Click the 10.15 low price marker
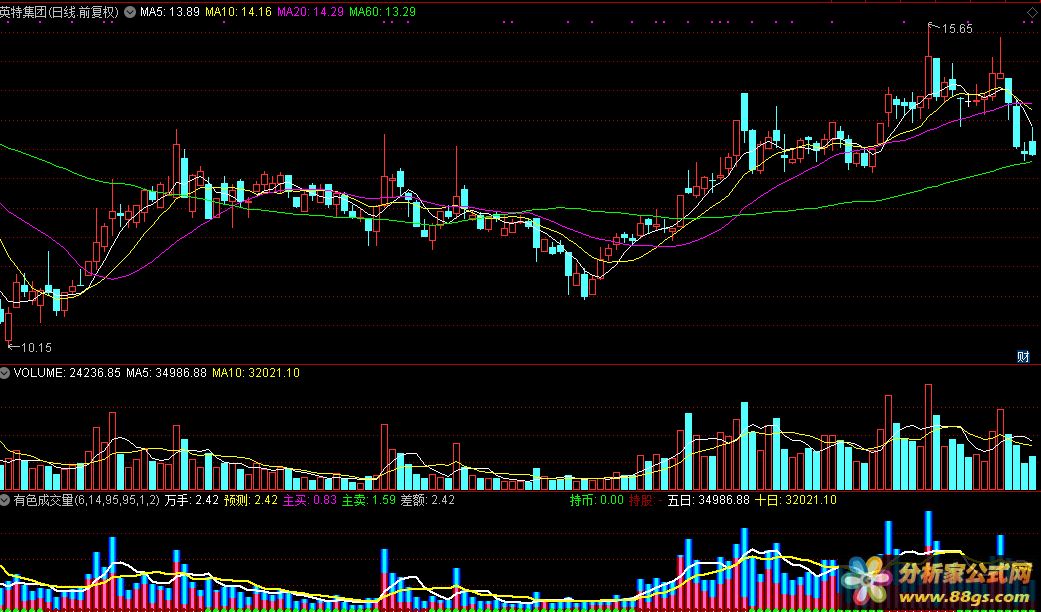The width and height of the screenshot is (1041, 612). tap(36, 347)
